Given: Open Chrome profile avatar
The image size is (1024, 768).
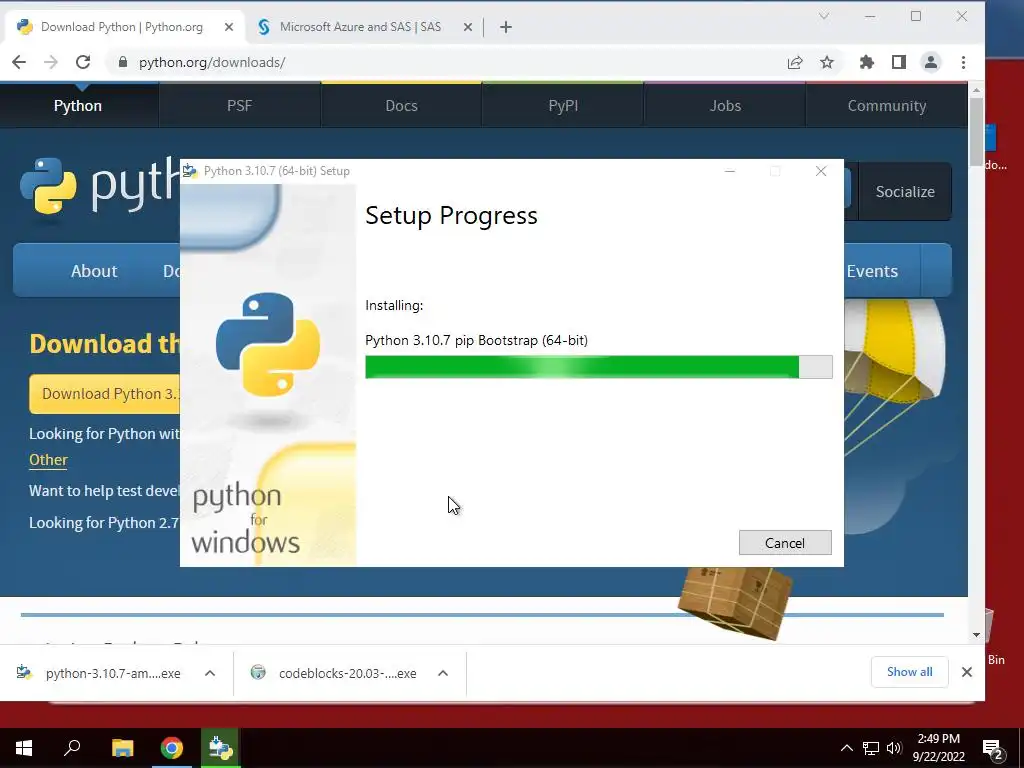Looking at the screenshot, I should (x=931, y=62).
